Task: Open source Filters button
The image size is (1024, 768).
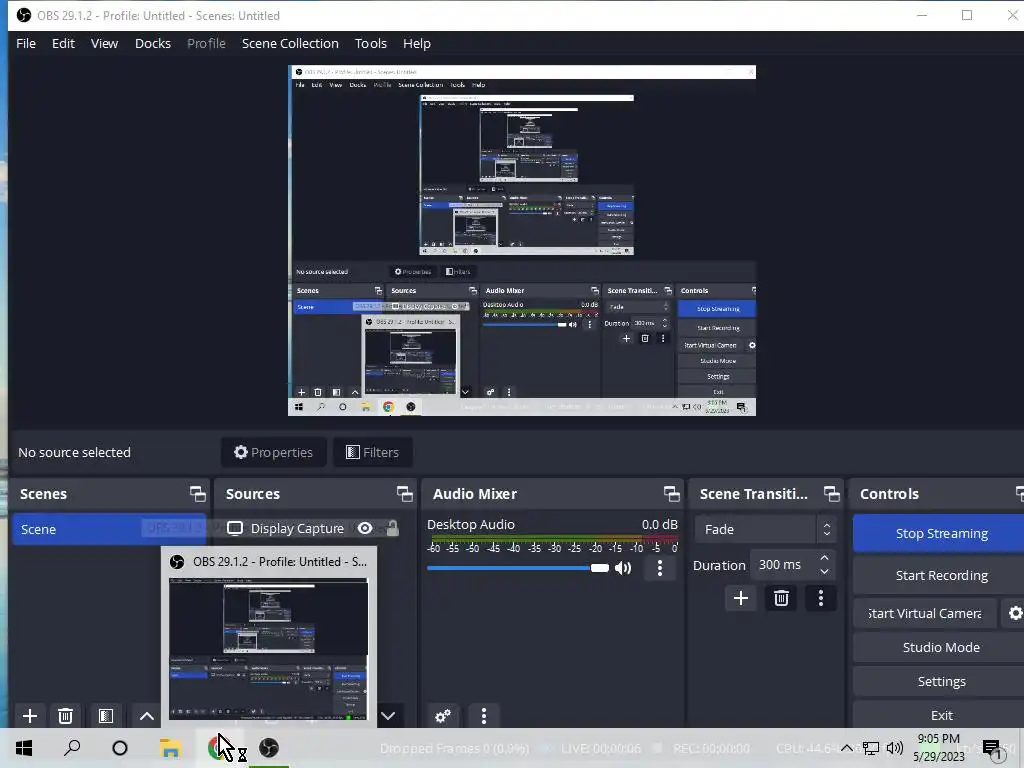Action: point(372,452)
